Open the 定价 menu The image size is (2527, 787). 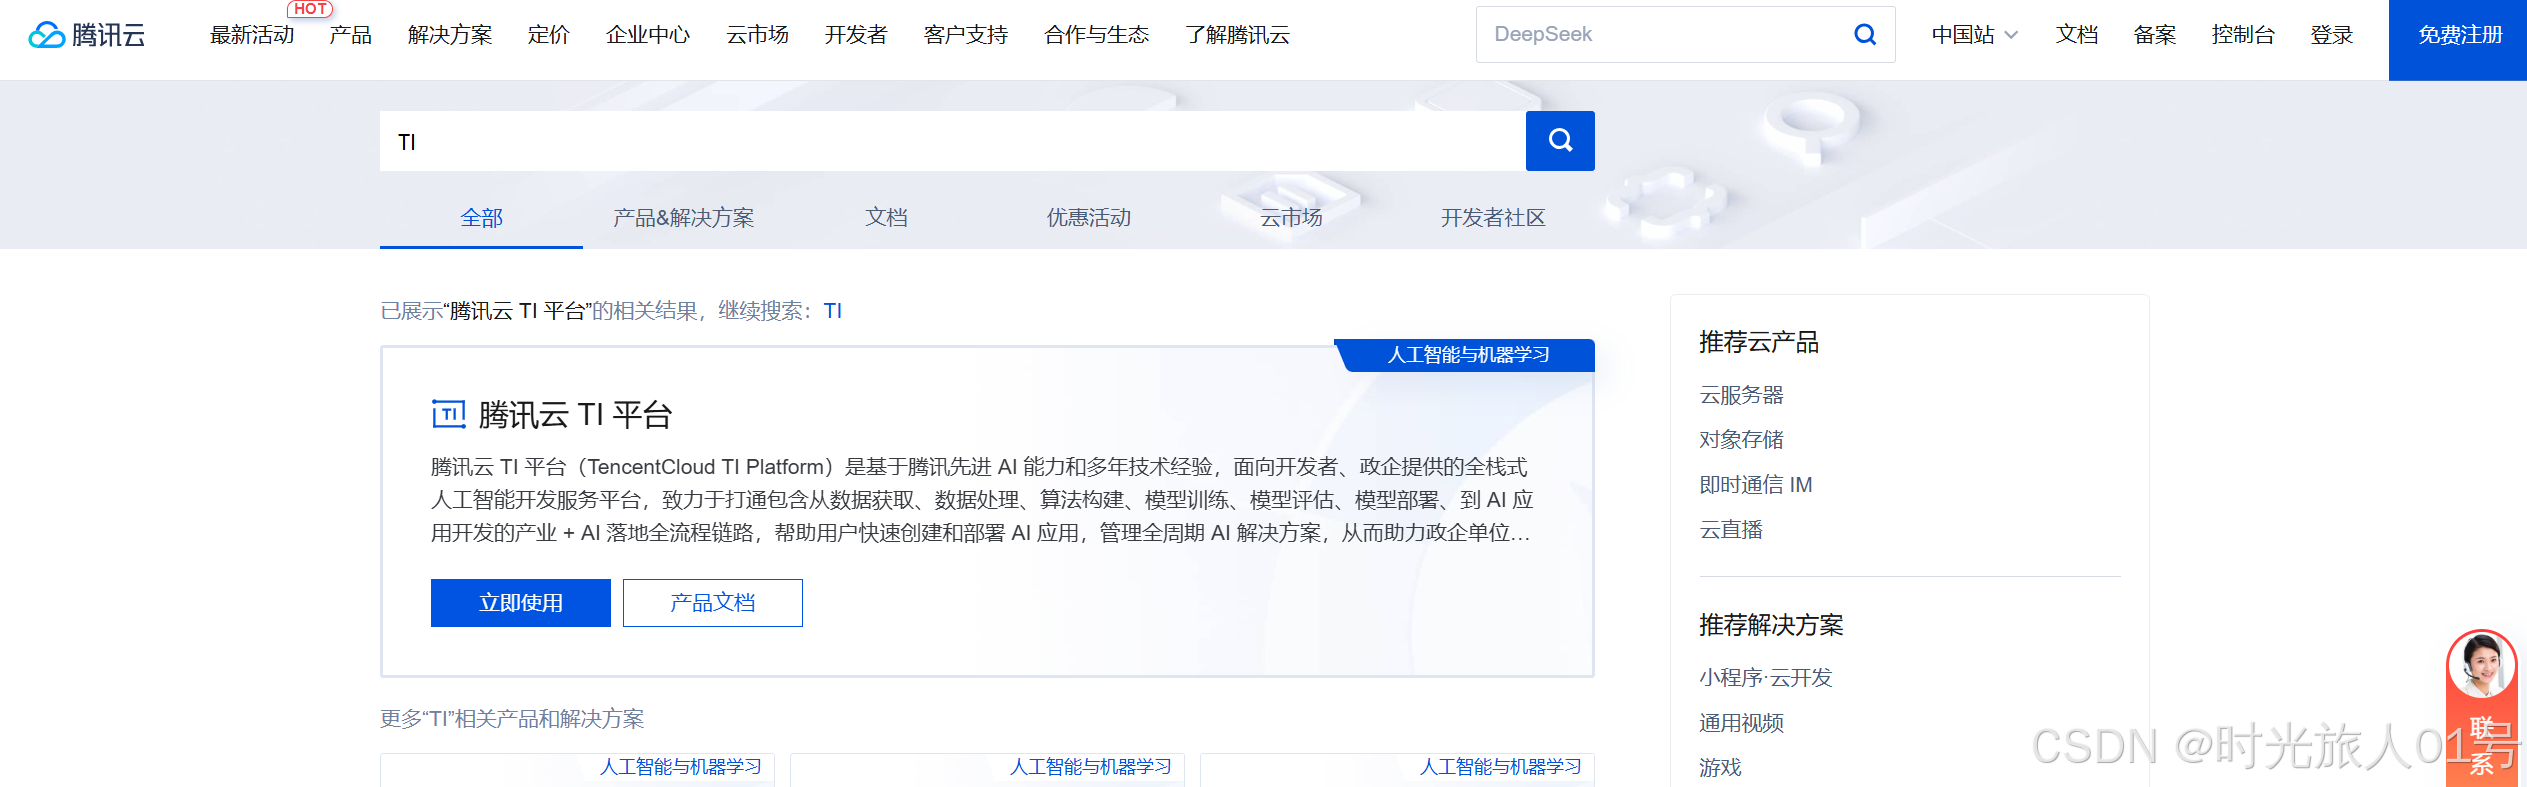pyautogui.click(x=549, y=35)
